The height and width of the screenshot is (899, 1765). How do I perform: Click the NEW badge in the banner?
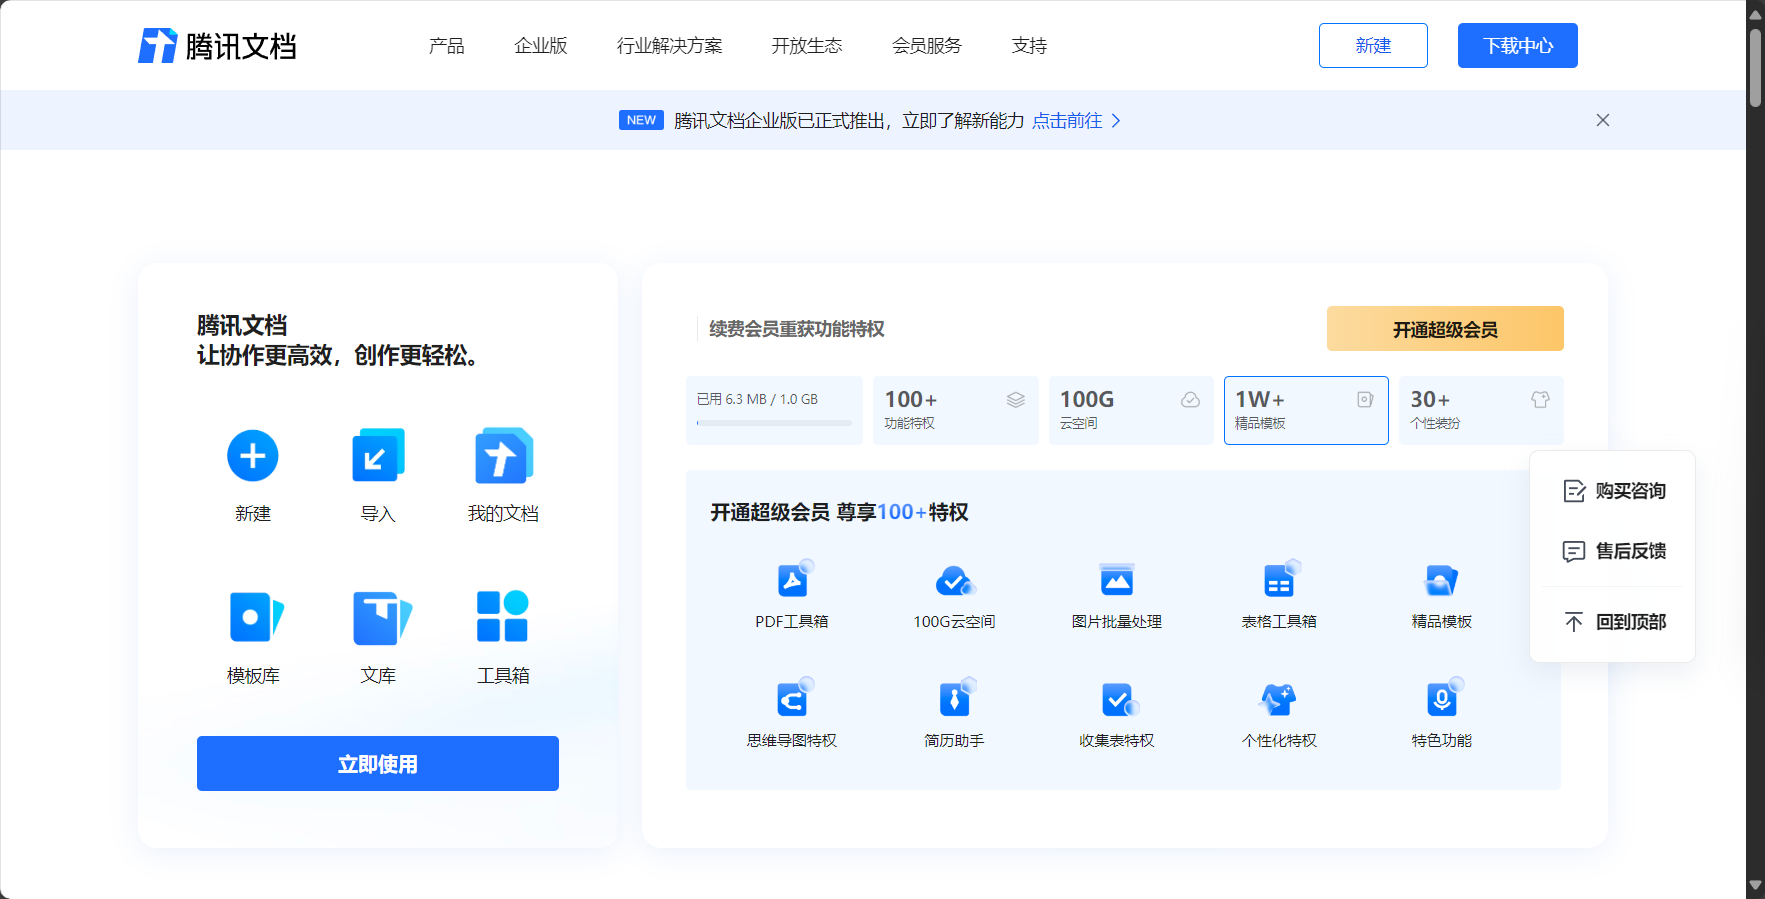click(x=641, y=120)
